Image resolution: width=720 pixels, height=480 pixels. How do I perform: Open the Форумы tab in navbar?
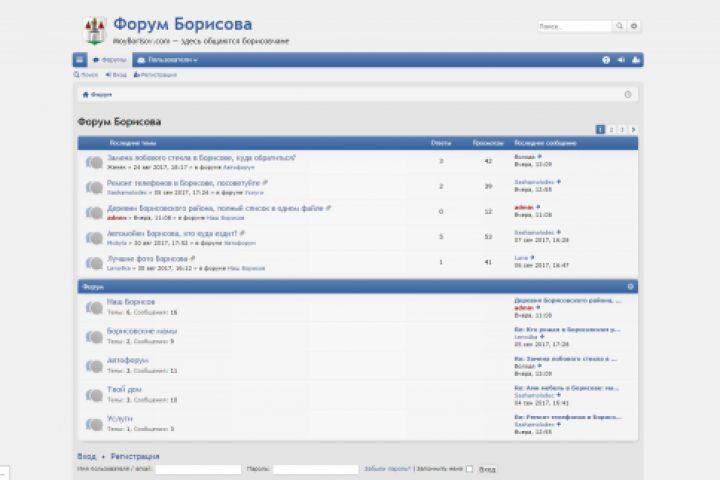pyautogui.click(x=109, y=60)
